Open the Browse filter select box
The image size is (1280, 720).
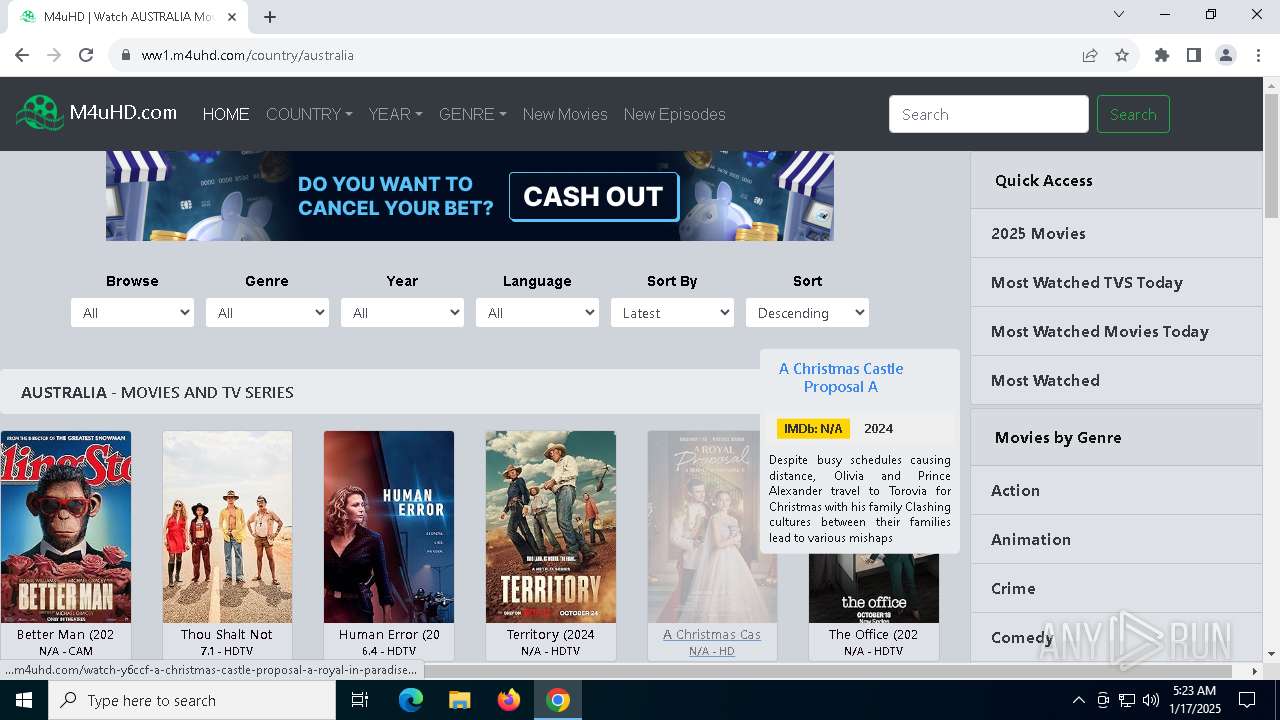pyautogui.click(x=132, y=313)
